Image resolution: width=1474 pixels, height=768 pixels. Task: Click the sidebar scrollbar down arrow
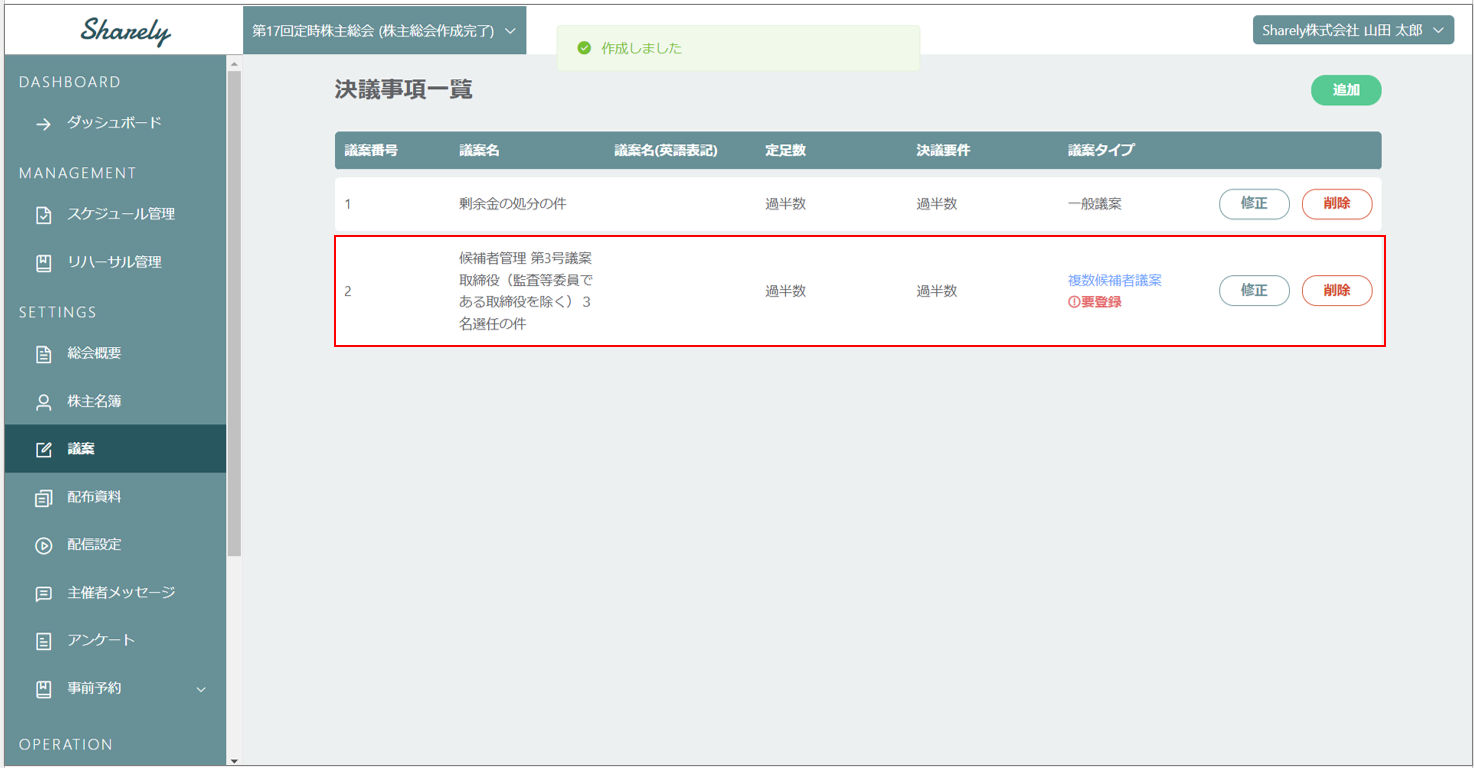(x=234, y=760)
